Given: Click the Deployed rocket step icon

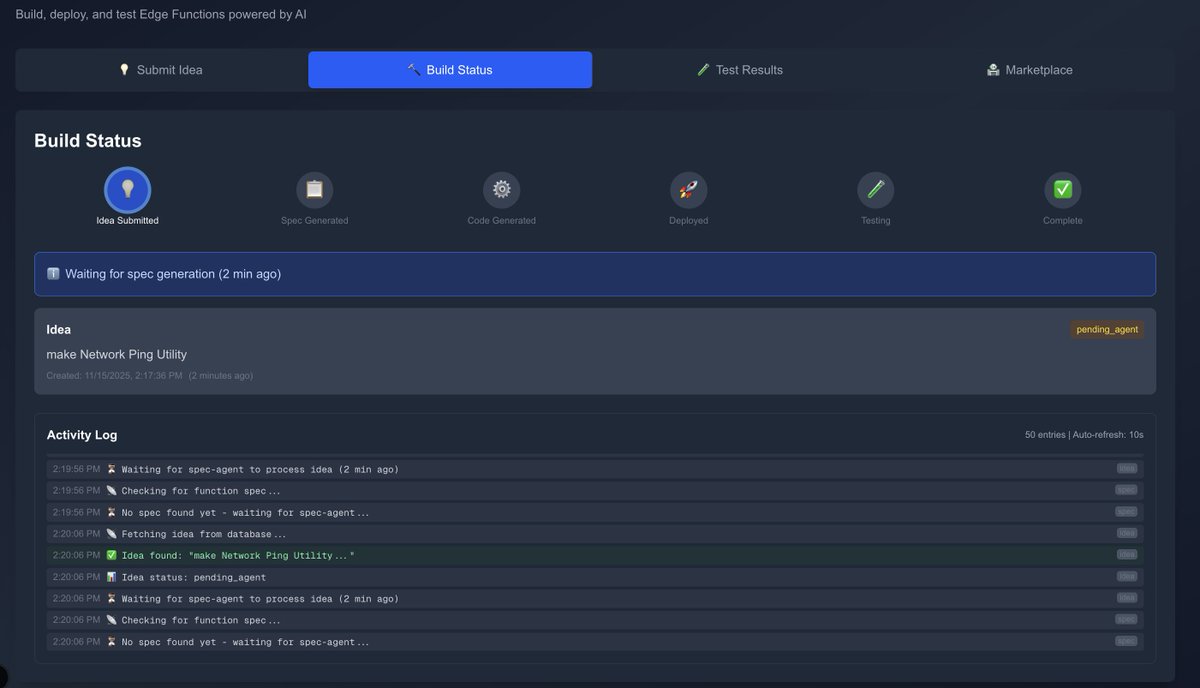Looking at the screenshot, I should [x=689, y=190].
